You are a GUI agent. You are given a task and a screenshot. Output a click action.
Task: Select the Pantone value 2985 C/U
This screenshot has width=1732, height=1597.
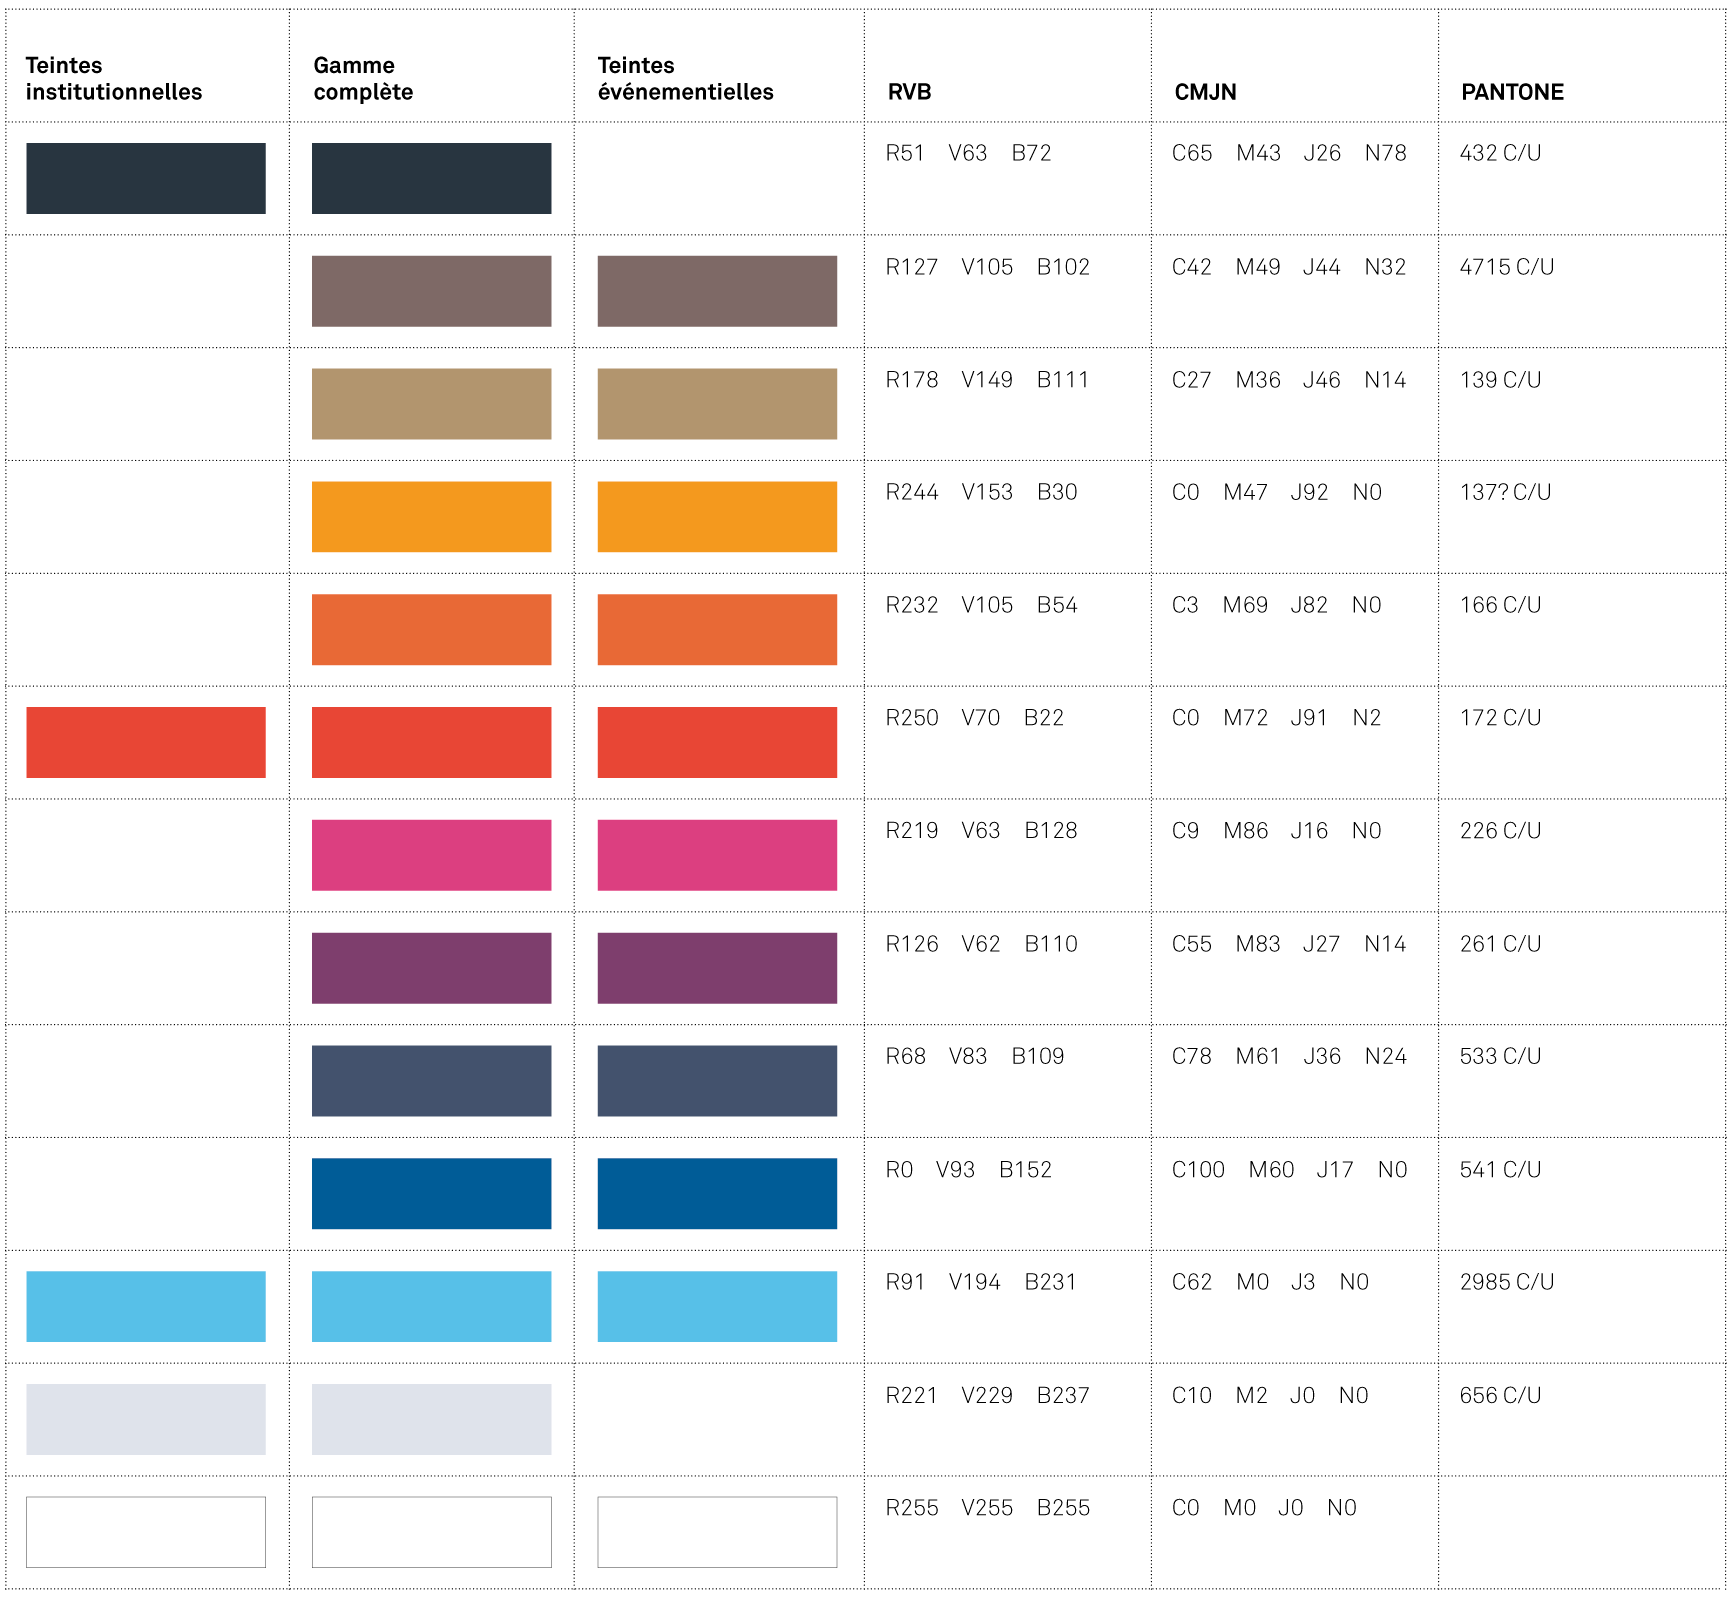point(1506,1282)
